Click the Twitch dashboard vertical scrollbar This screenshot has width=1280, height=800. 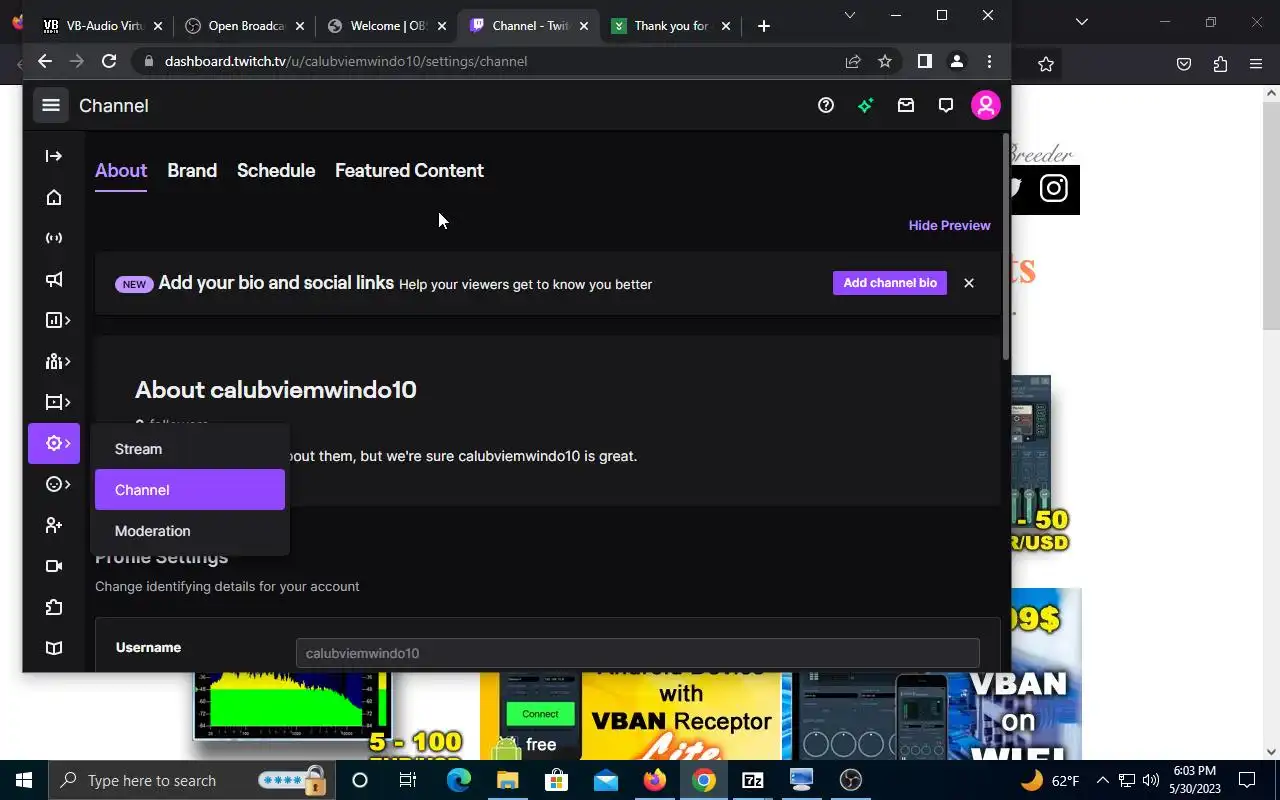(1005, 246)
